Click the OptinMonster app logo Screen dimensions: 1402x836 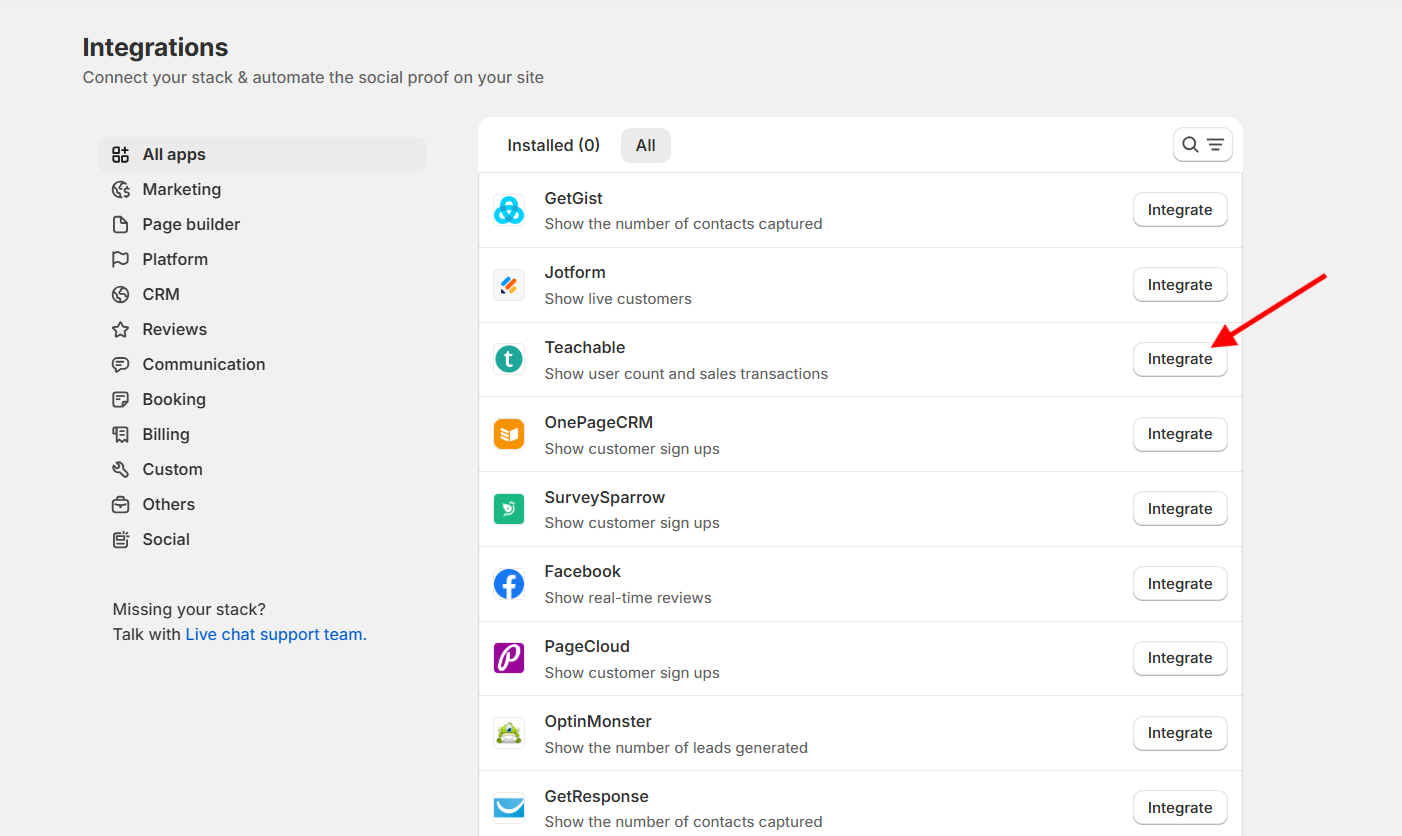[509, 733]
